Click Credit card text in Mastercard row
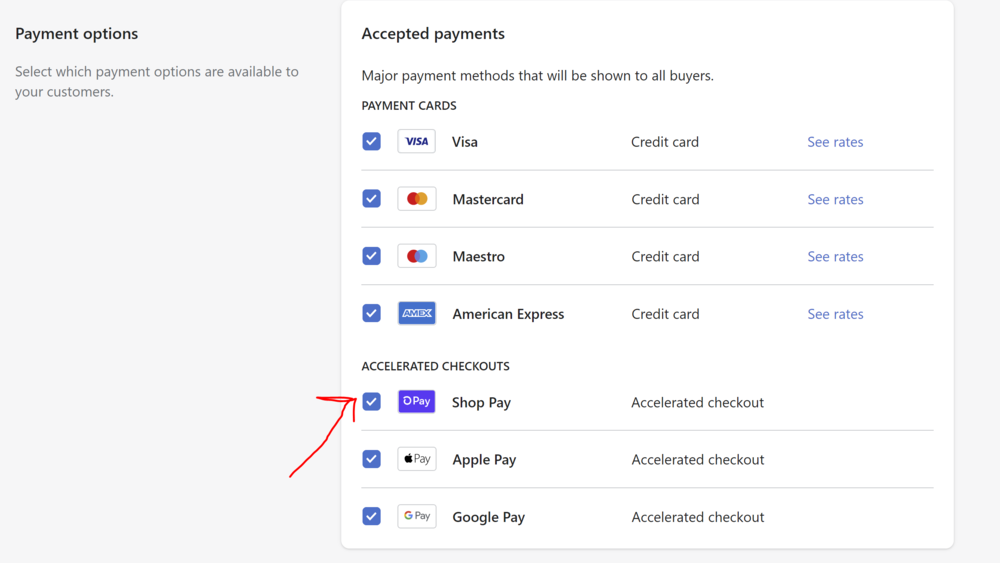The width and height of the screenshot is (1000, 563). coord(665,199)
